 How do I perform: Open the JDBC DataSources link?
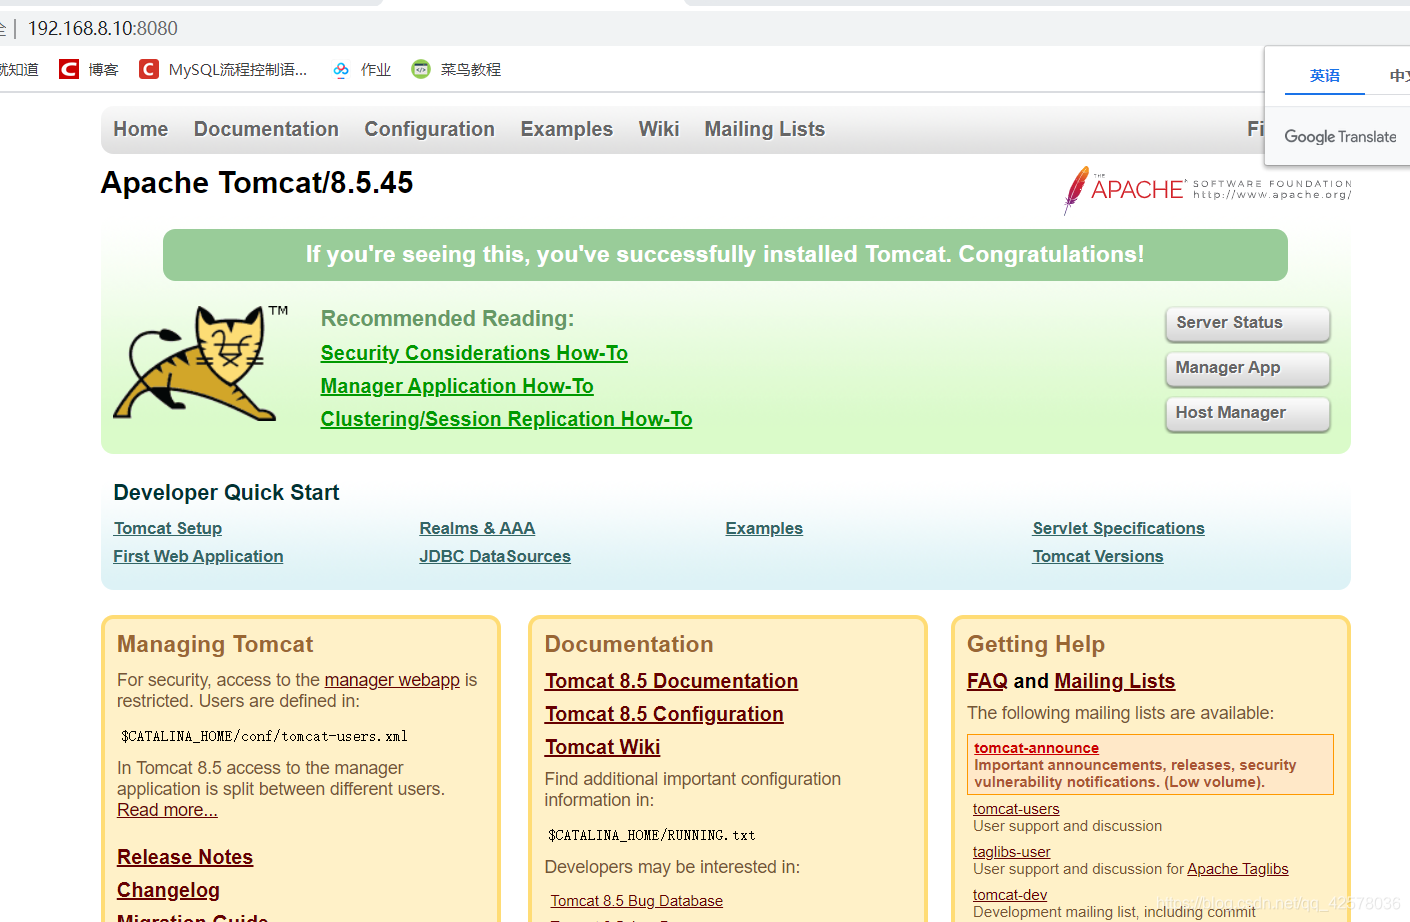[495, 556]
